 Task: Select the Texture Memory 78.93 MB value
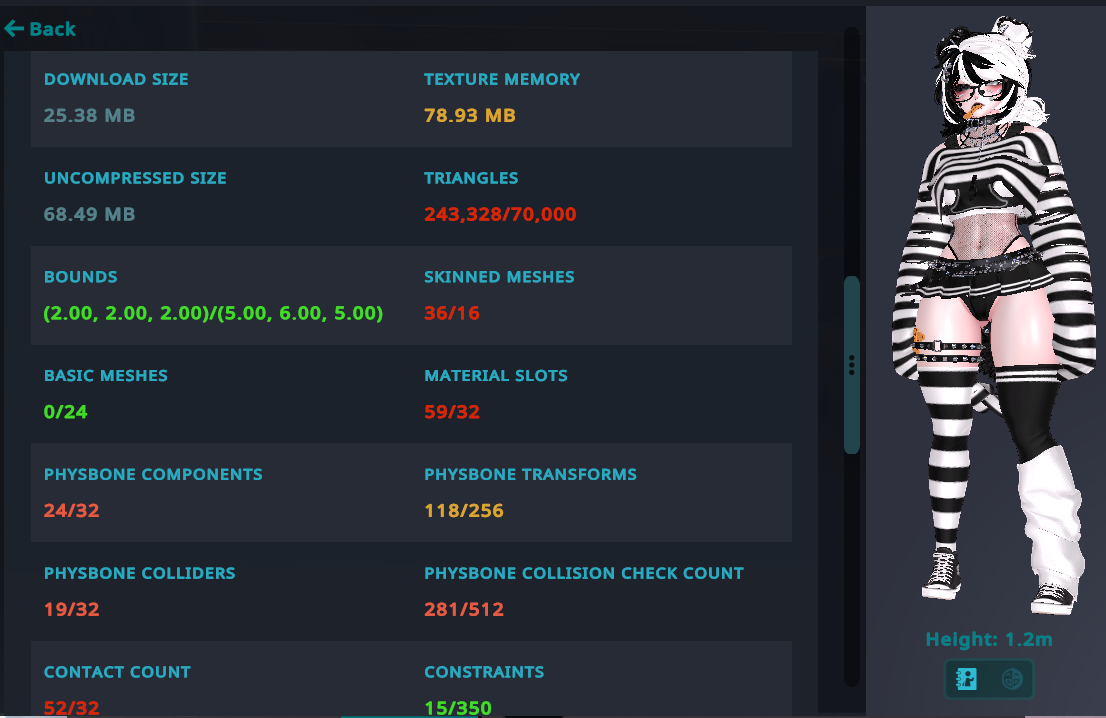click(469, 115)
